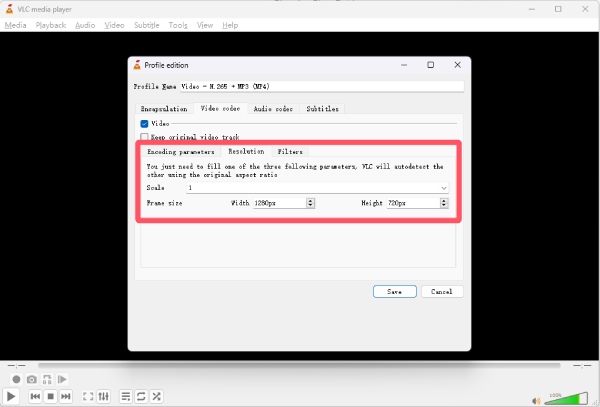Toggle the loop/repeat mode icon
The height and width of the screenshot is (407, 600).
coord(141,396)
